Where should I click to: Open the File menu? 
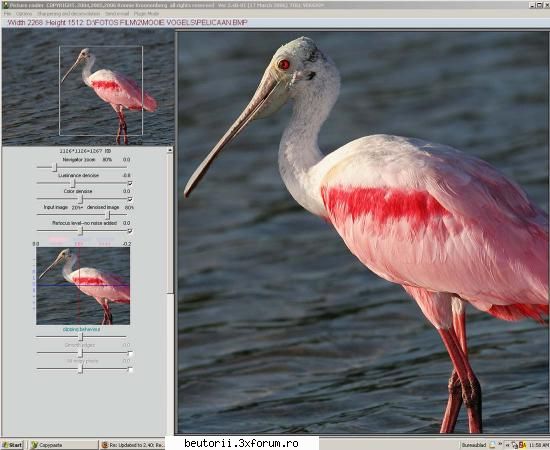7,14
